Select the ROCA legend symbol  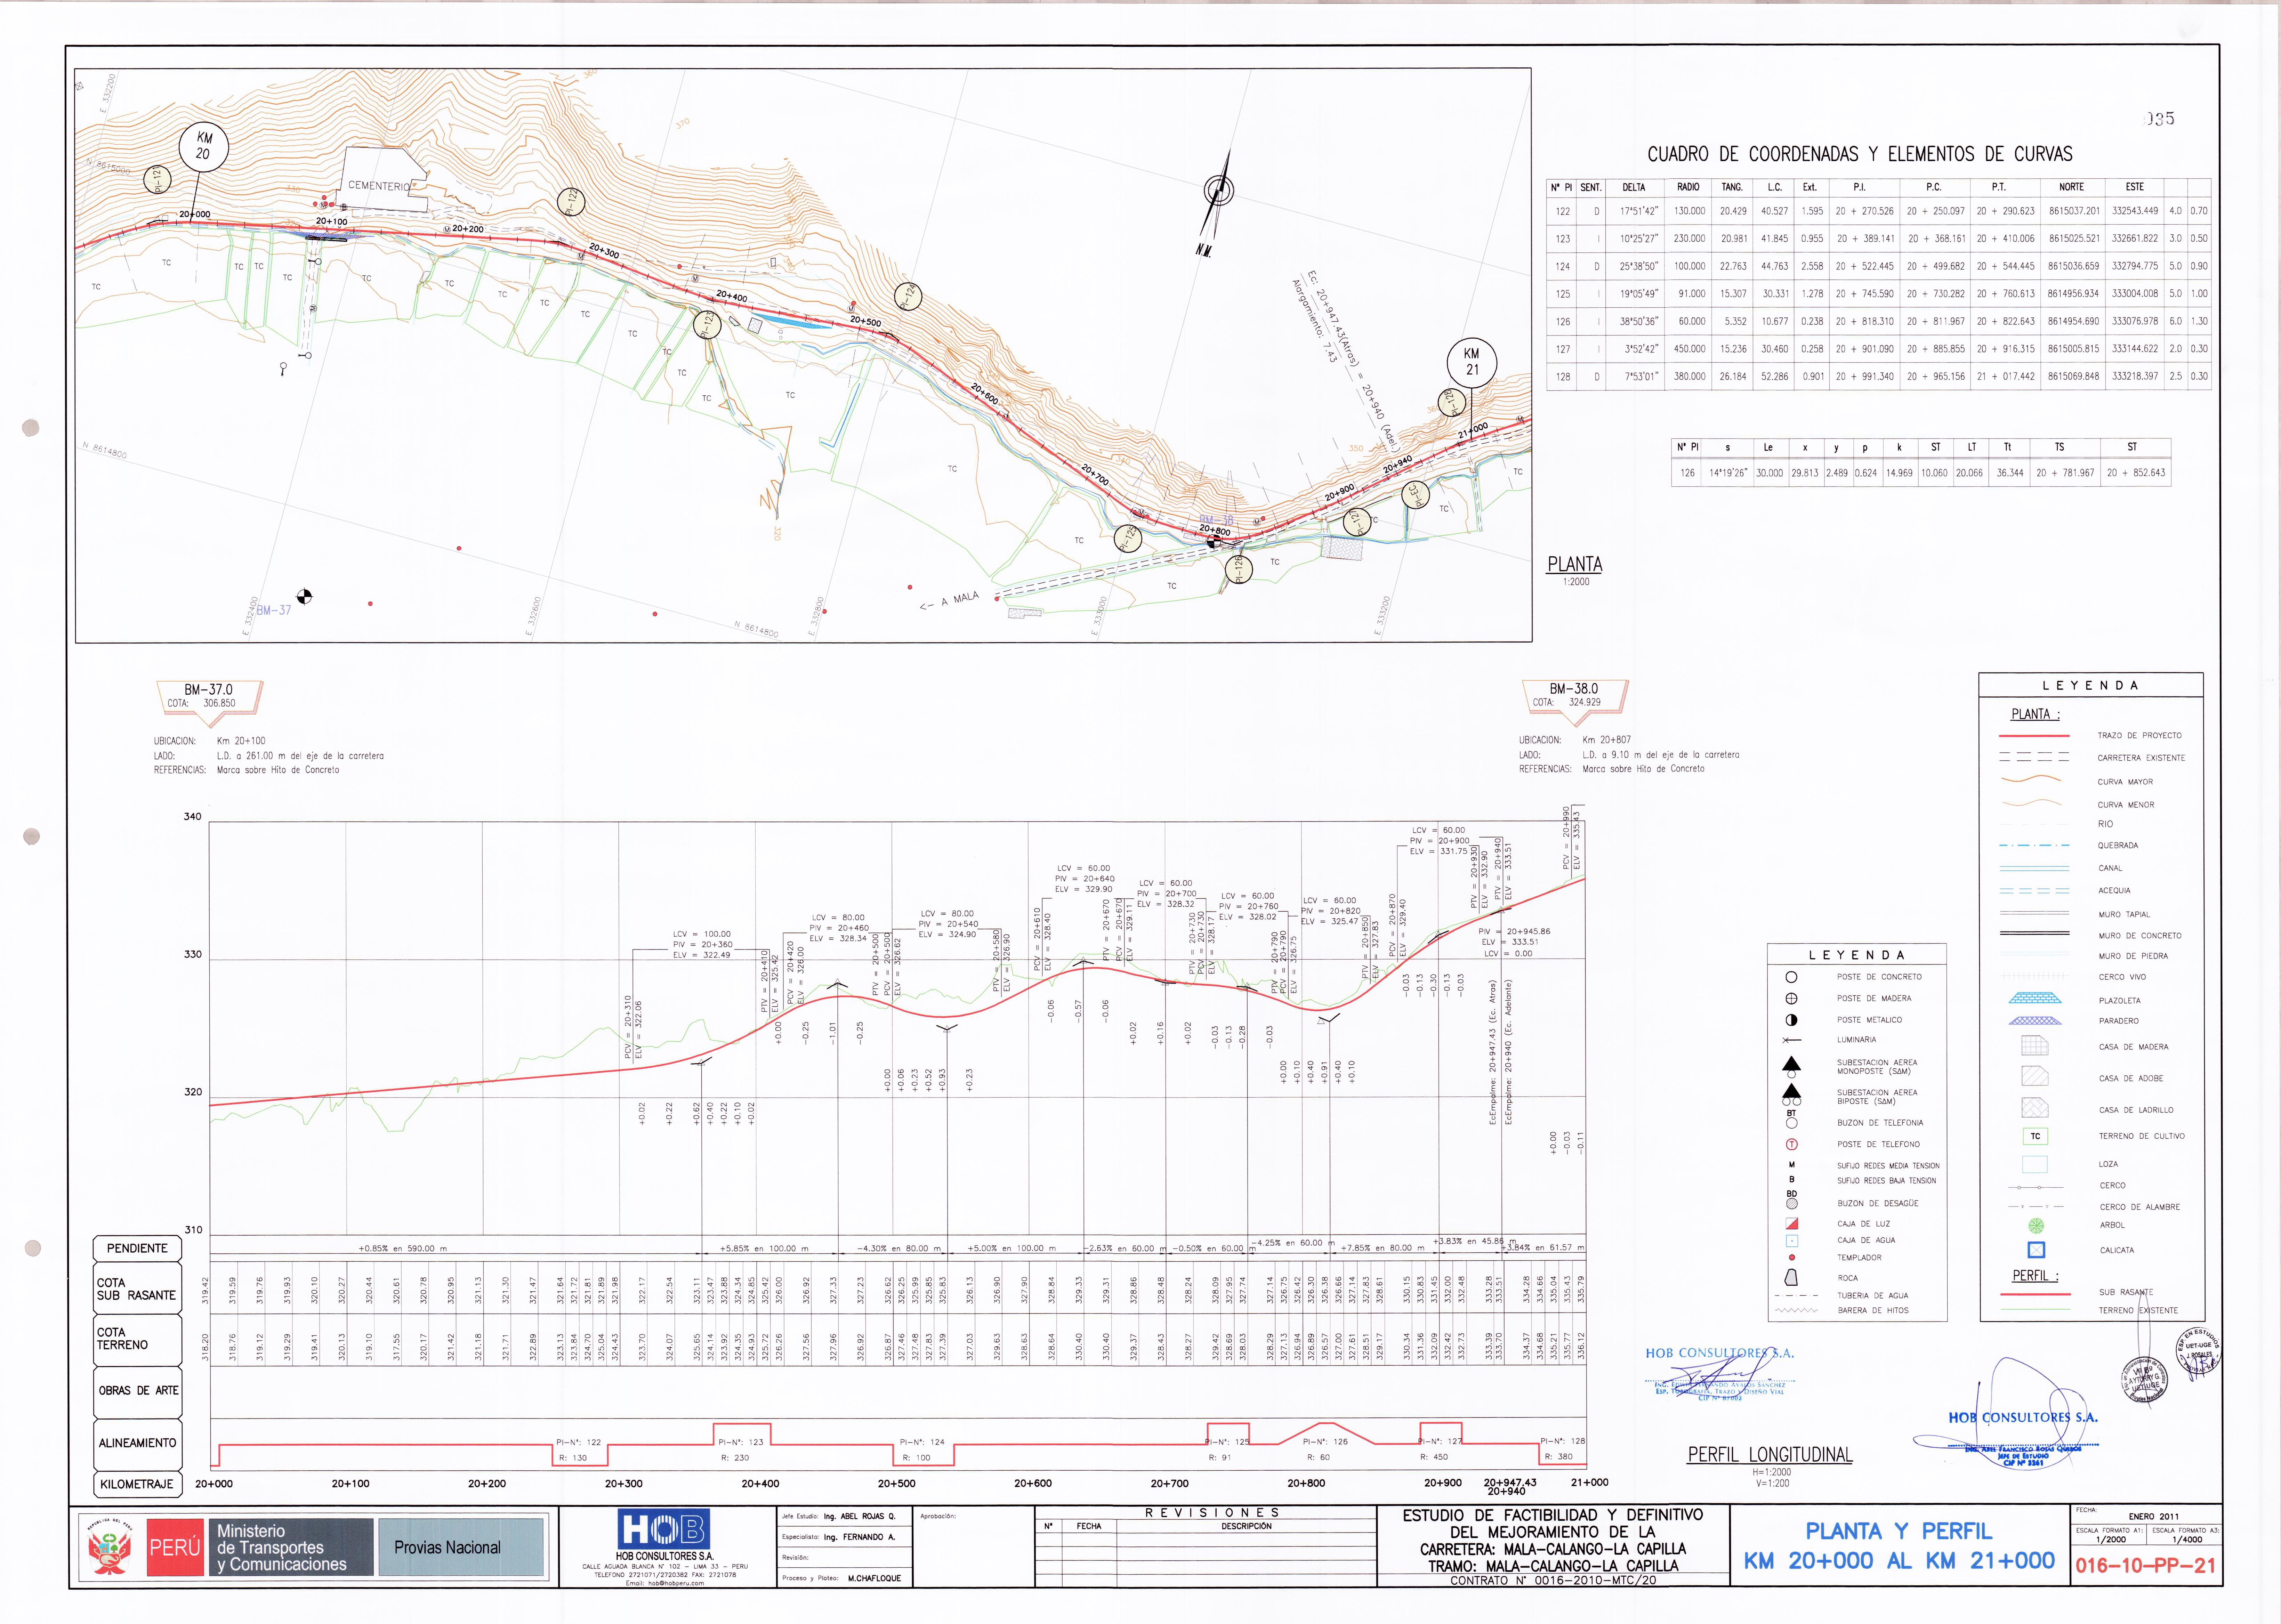point(1791,1277)
